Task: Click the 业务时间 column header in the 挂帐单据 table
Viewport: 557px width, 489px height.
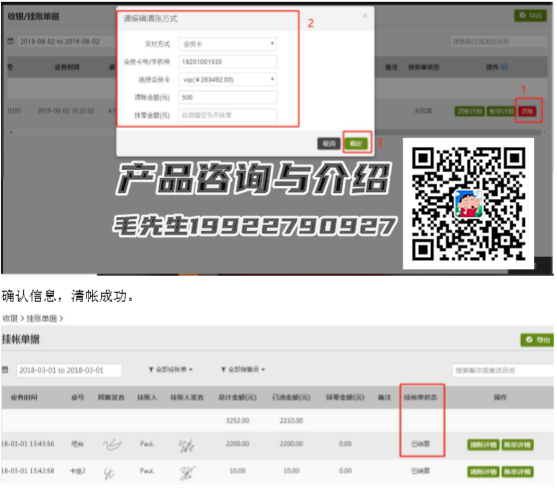Action: (x=24, y=397)
